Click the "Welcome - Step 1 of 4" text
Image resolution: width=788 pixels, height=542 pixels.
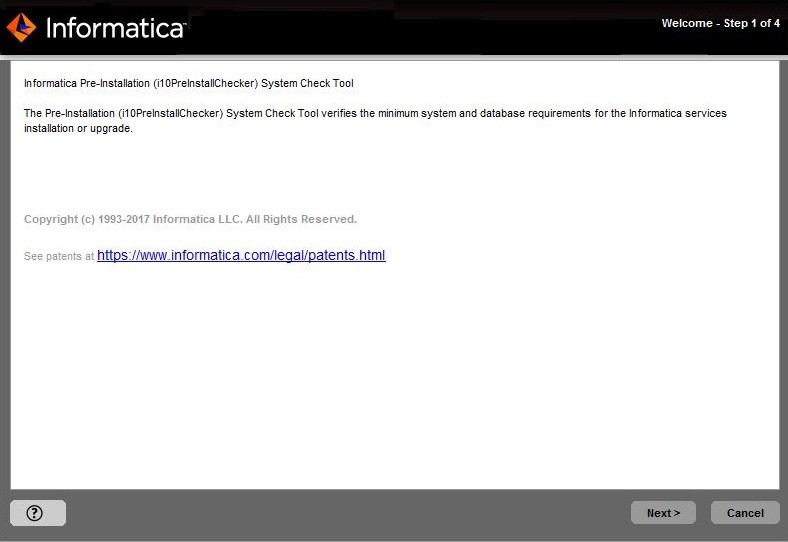point(721,23)
